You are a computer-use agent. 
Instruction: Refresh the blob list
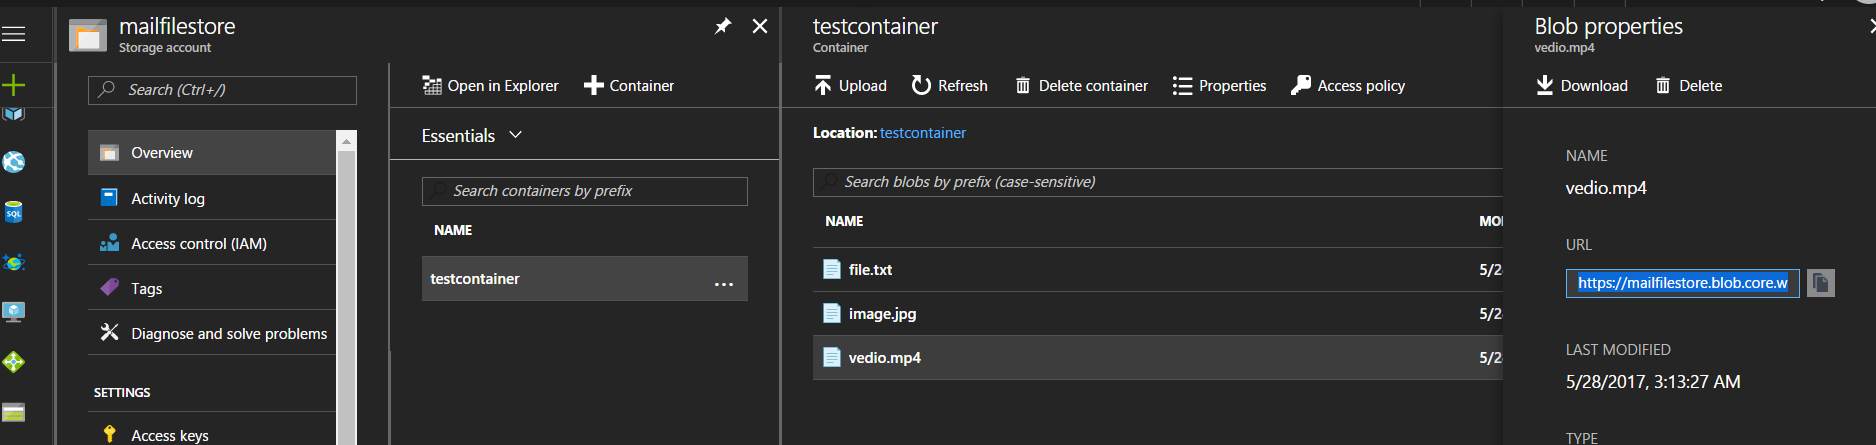(950, 86)
